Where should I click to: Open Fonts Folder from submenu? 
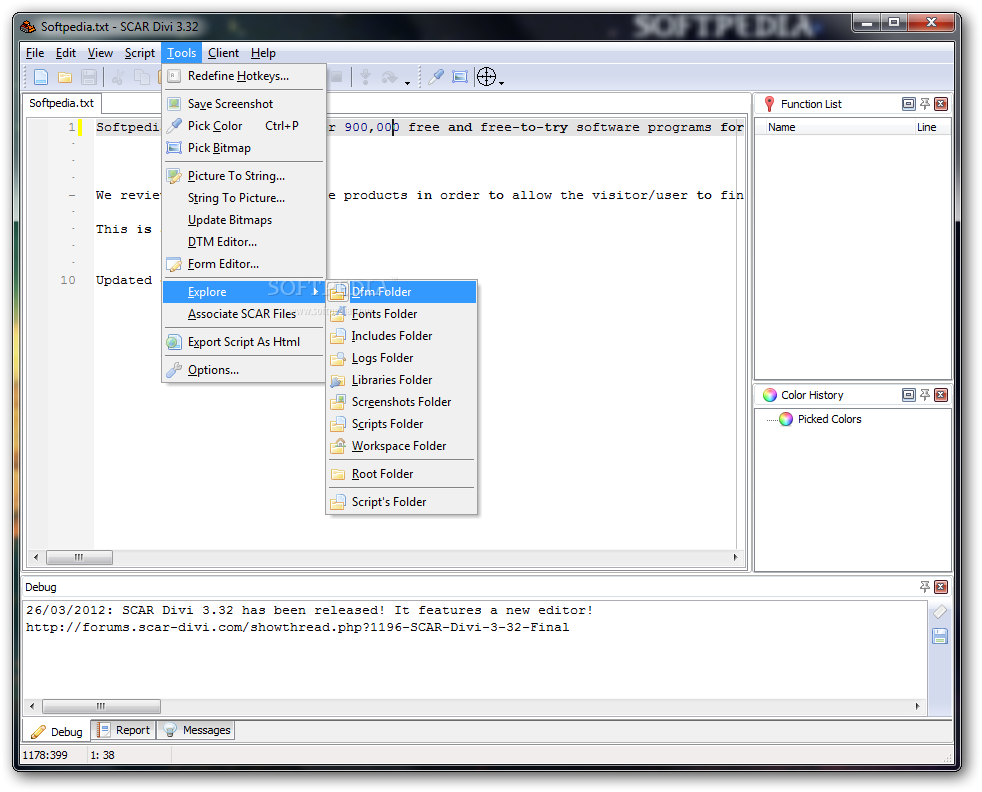[x=401, y=314]
